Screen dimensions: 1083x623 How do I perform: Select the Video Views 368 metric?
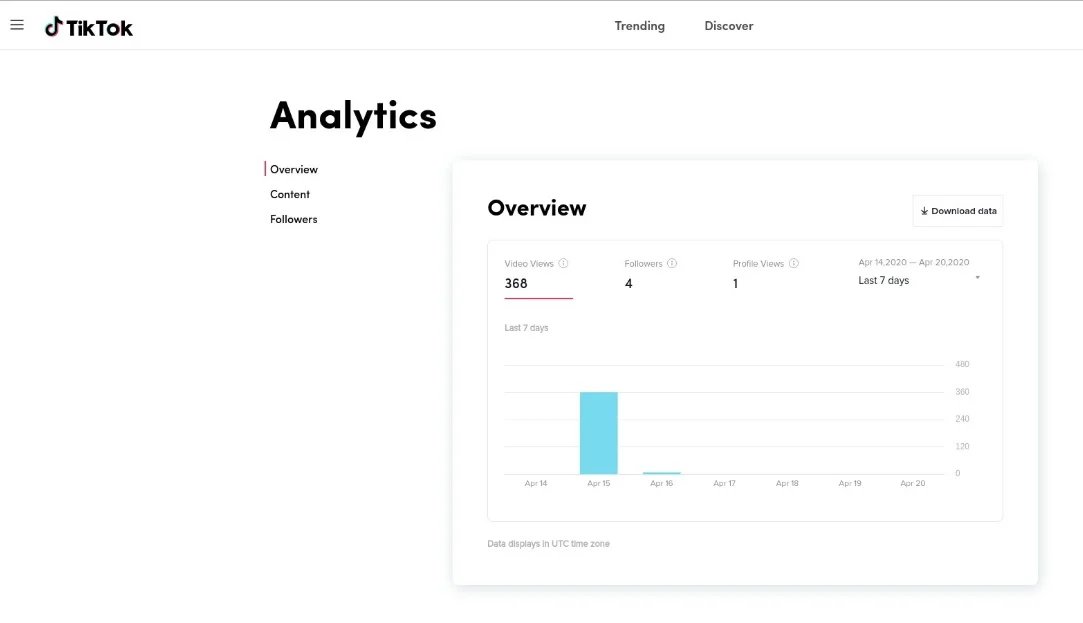[x=538, y=276]
